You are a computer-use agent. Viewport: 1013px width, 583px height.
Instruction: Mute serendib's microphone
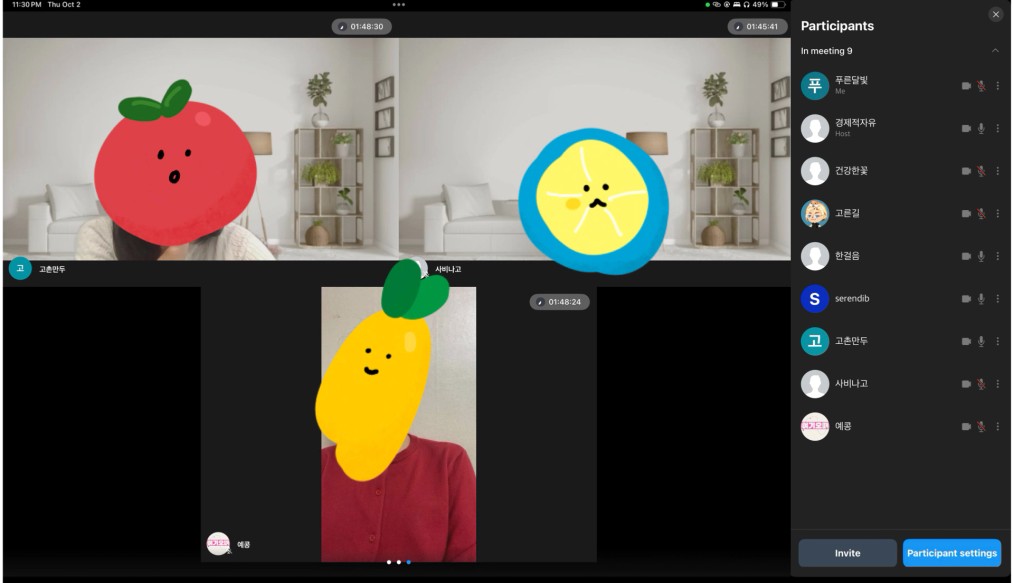(981, 299)
